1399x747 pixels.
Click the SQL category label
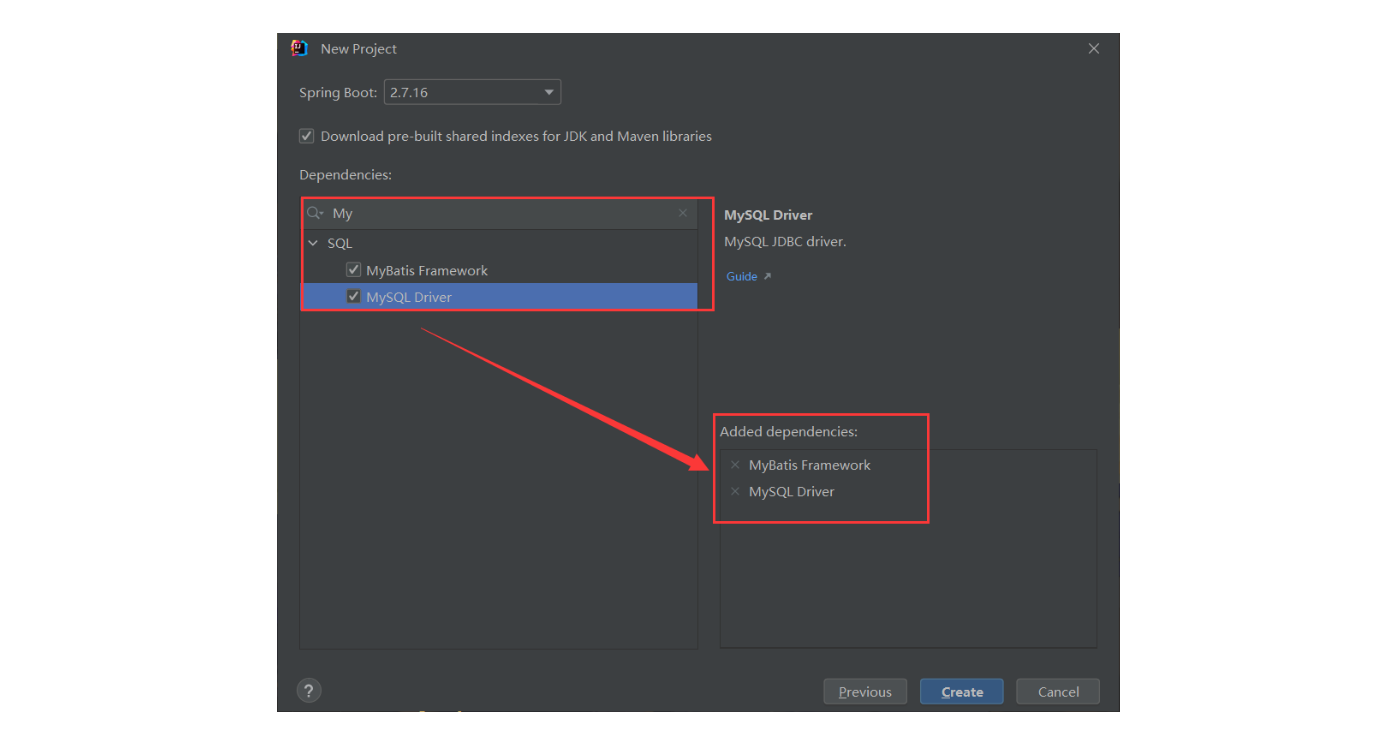point(340,243)
